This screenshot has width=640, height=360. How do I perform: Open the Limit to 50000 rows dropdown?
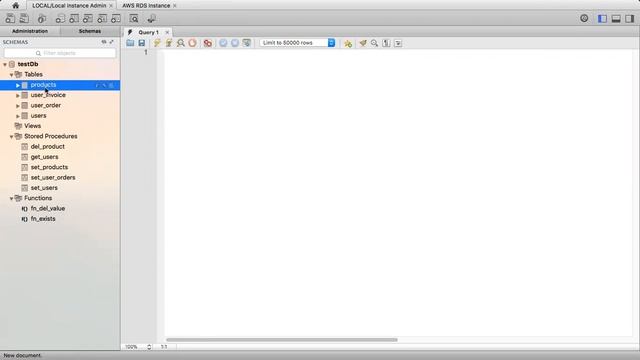click(x=298, y=43)
